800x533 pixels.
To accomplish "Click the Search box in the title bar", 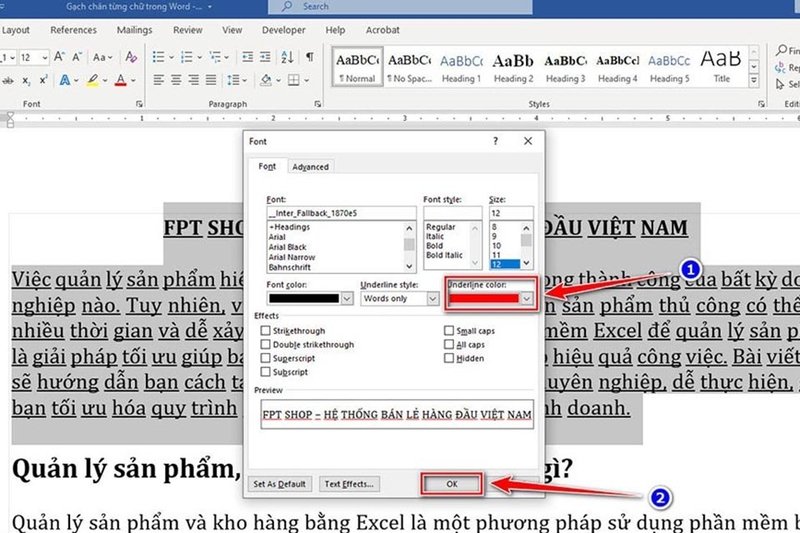I will (x=401, y=7).
